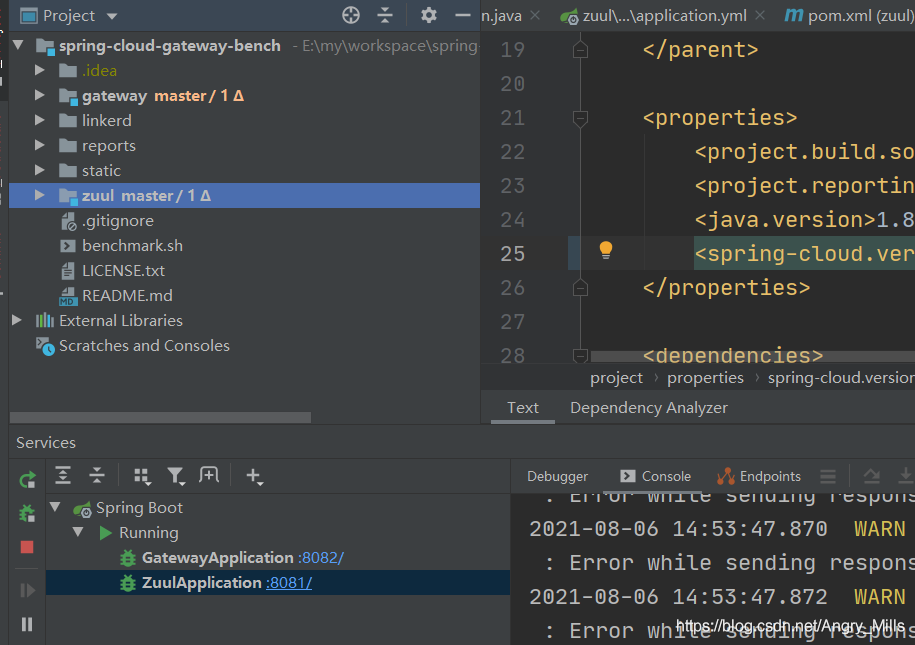Add service with plus icon

[x=254, y=476]
